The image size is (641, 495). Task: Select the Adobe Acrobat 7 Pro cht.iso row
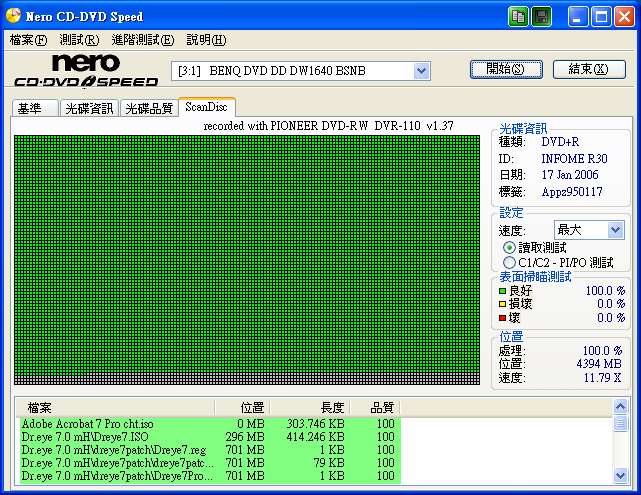210,424
